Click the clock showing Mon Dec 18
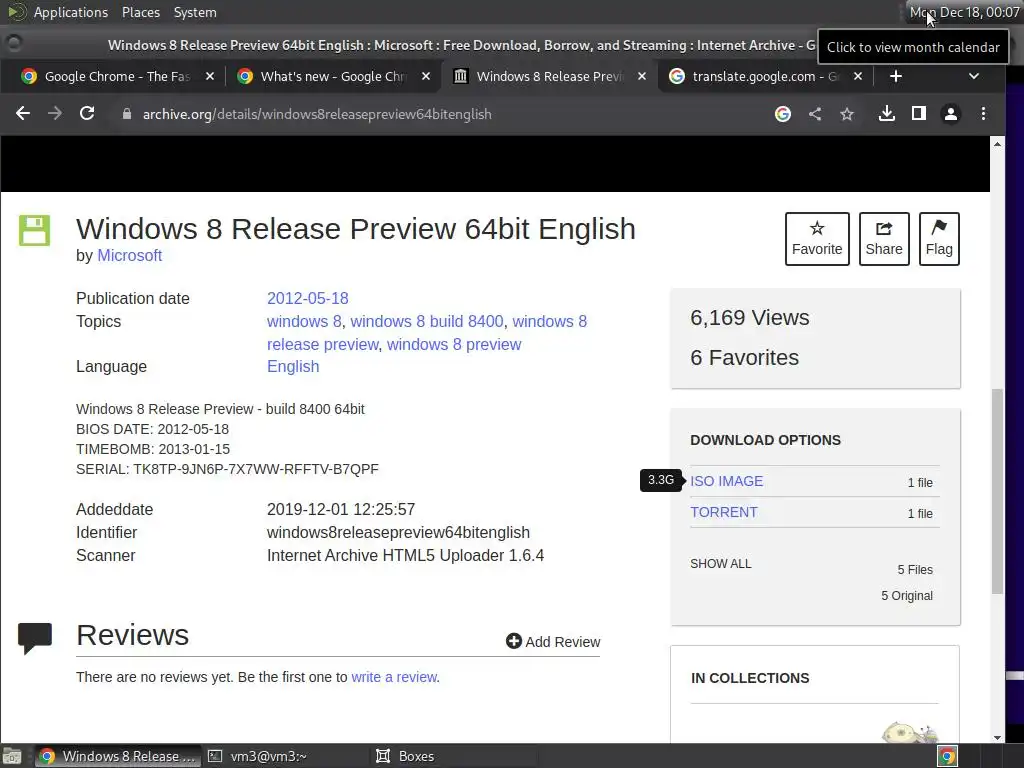1024x768 pixels. pos(965,12)
